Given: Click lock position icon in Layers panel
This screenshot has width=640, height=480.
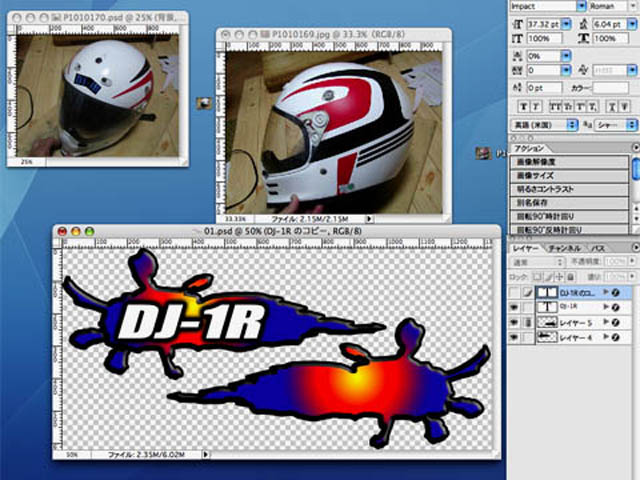Looking at the screenshot, I should pyautogui.click(x=560, y=277).
